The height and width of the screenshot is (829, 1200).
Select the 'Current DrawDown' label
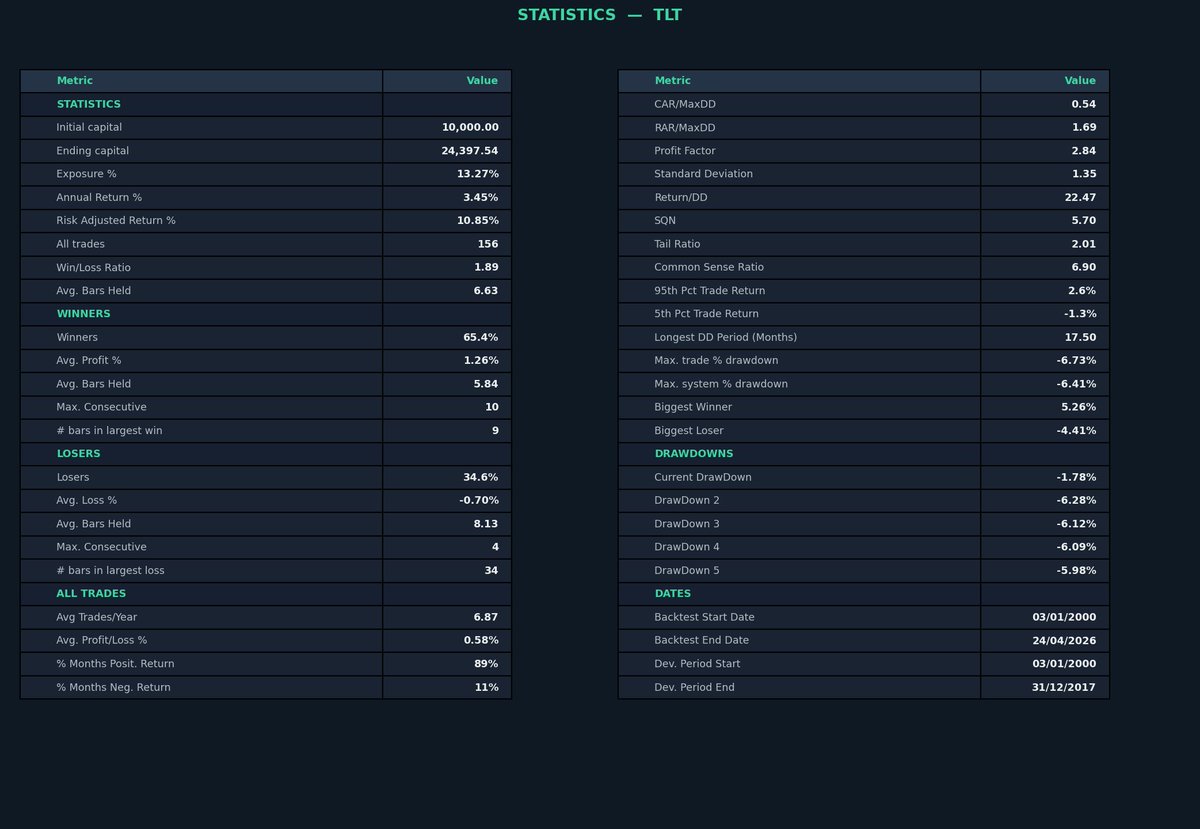tap(703, 478)
